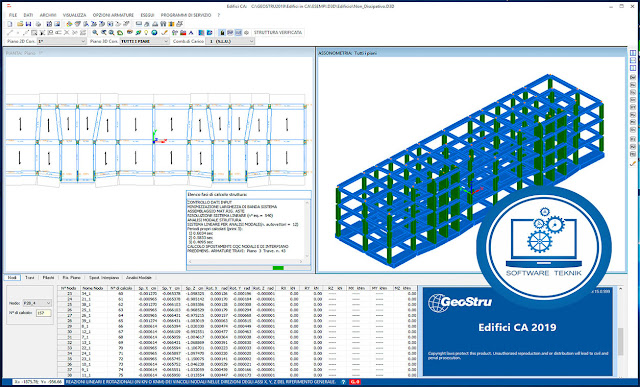The height and width of the screenshot is (387, 640).
Task: Open the PROGRAMMI DI SERVIZIO menu
Action: (186, 15)
